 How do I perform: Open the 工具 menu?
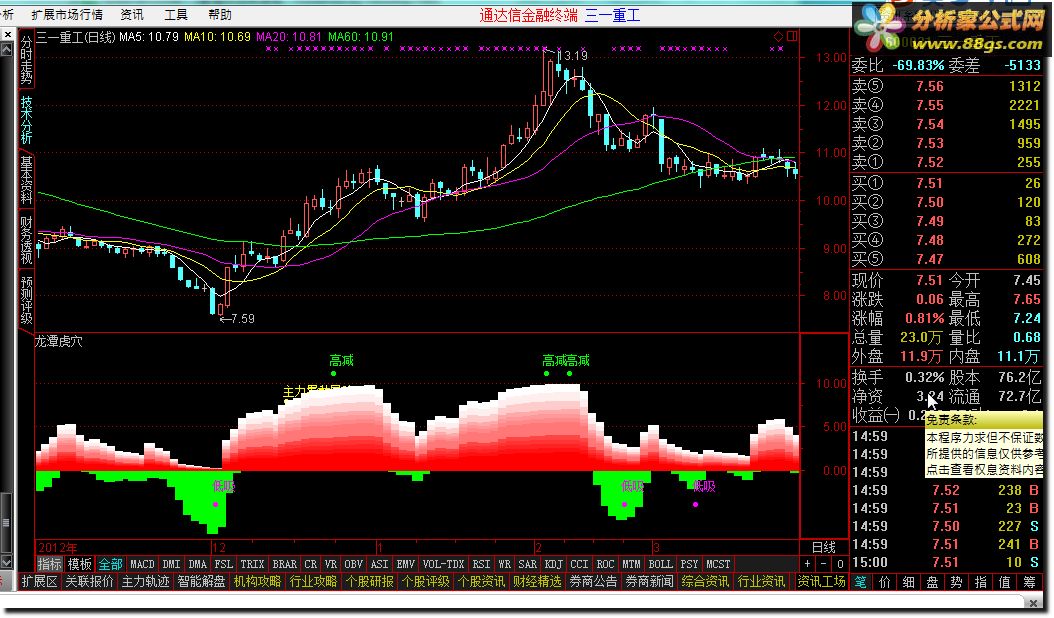[x=176, y=14]
